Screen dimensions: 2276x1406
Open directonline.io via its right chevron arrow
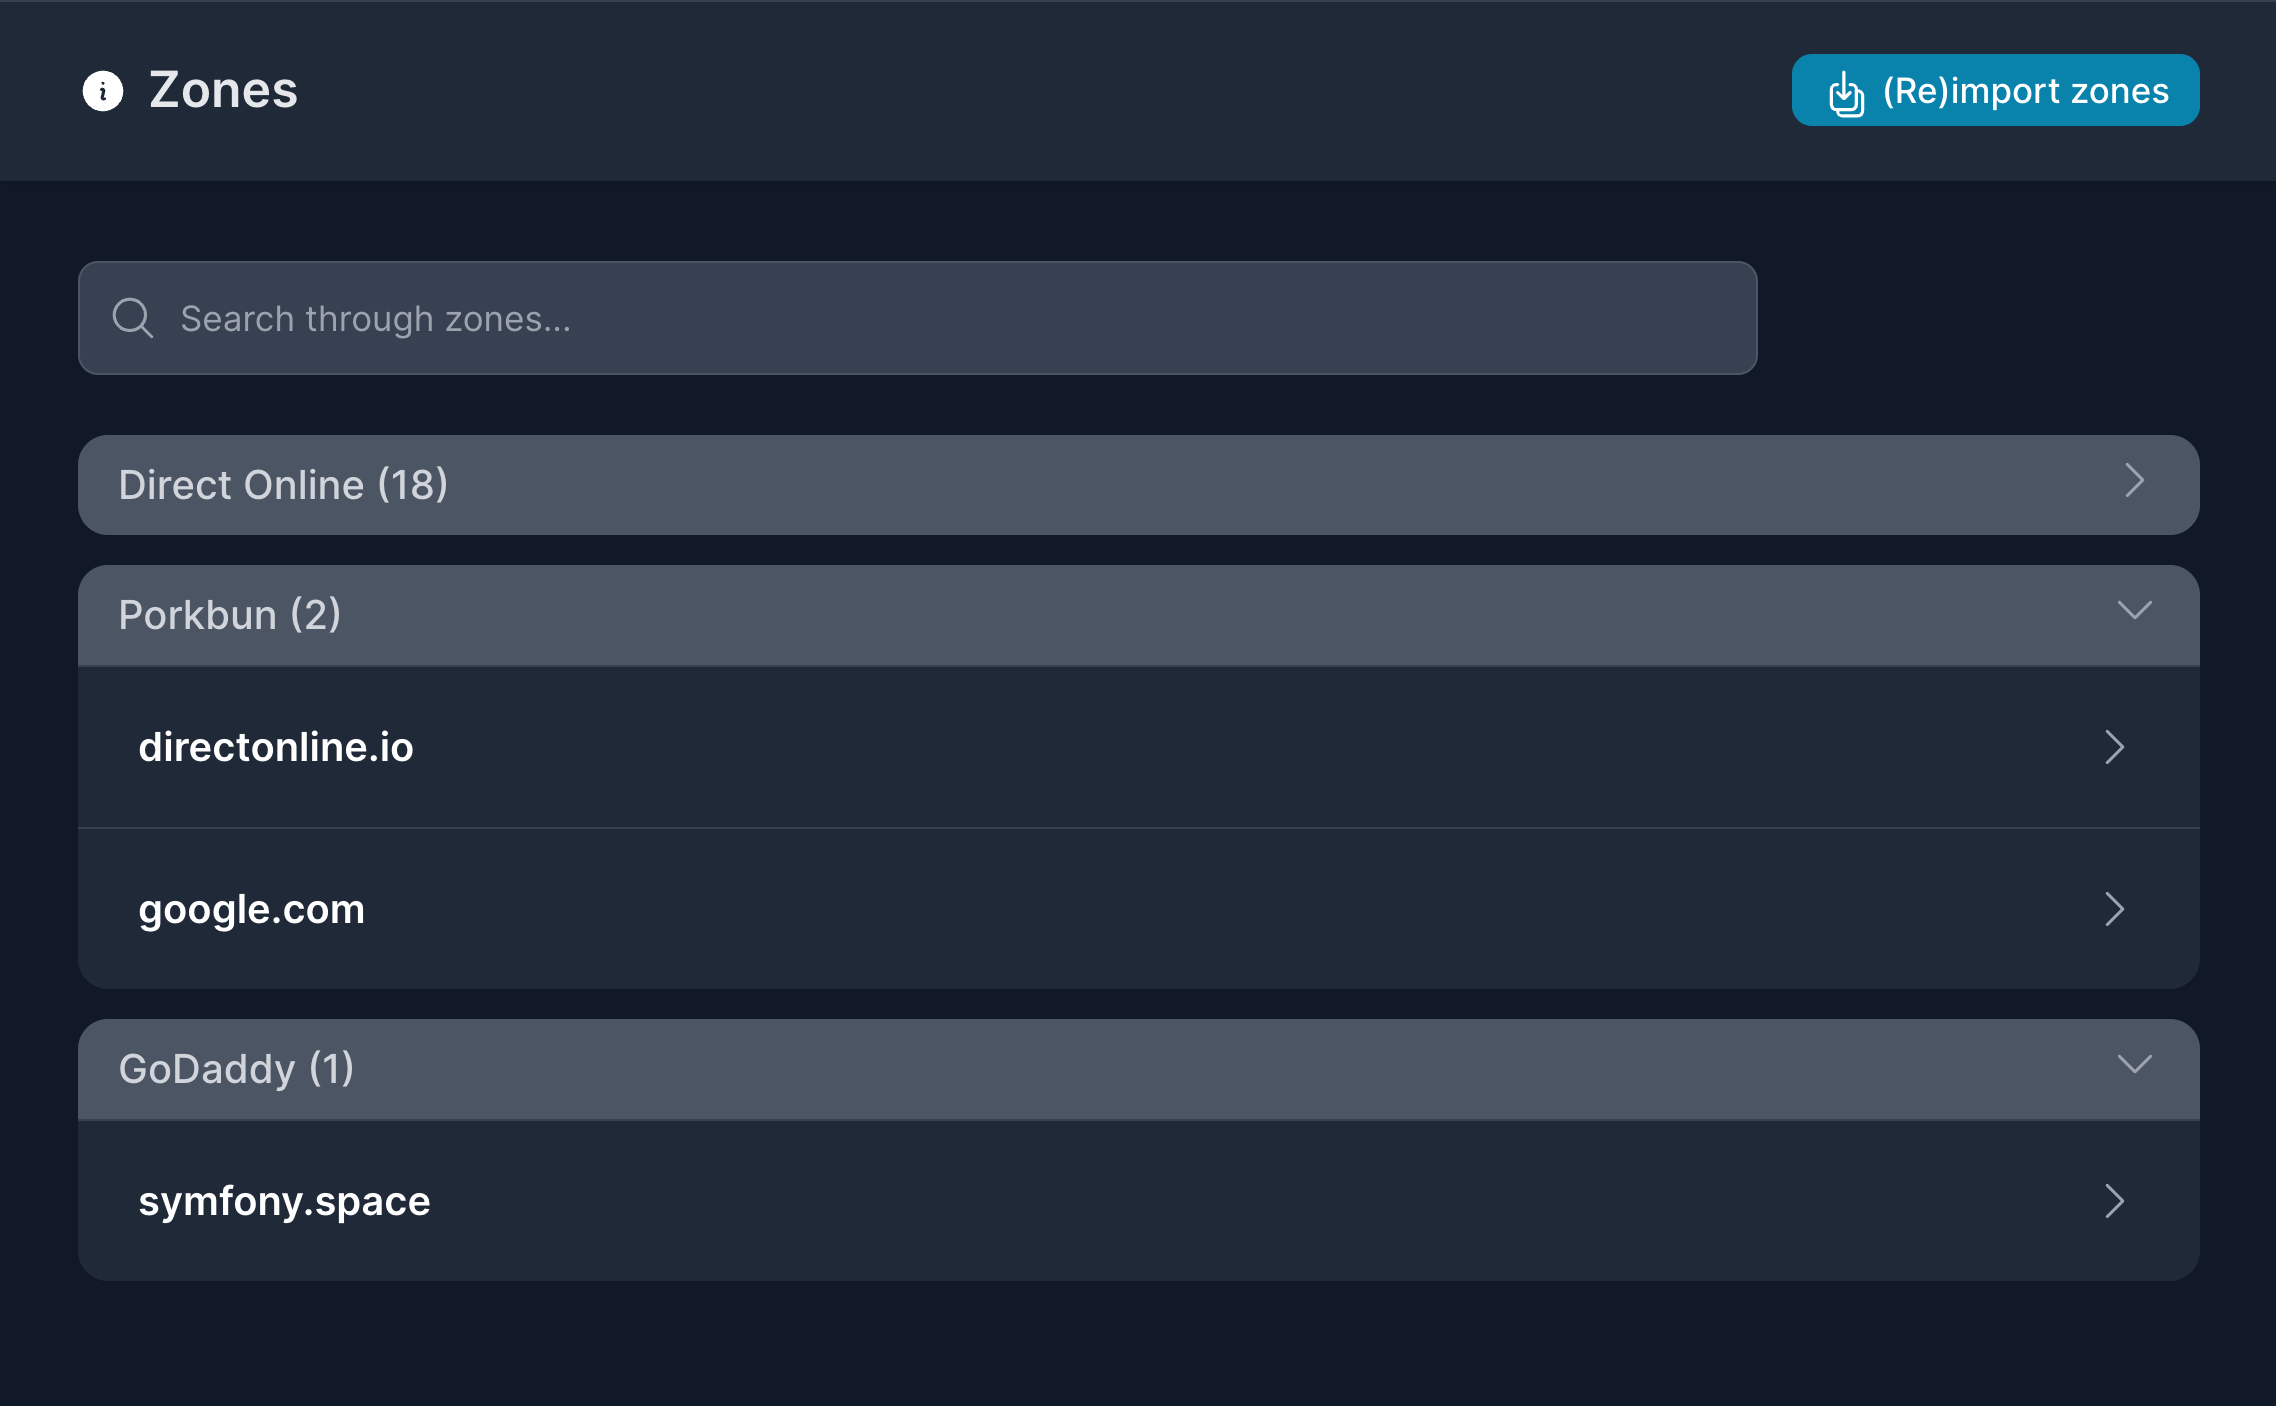tap(2115, 747)
